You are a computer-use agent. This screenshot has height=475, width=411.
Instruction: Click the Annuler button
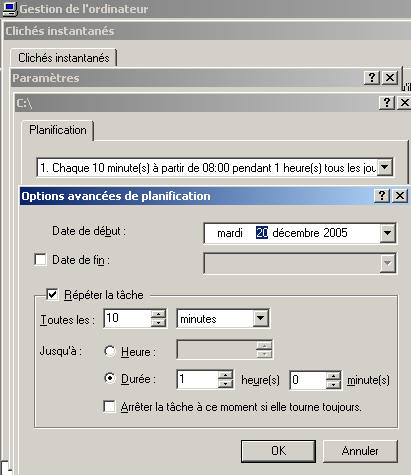360,451
